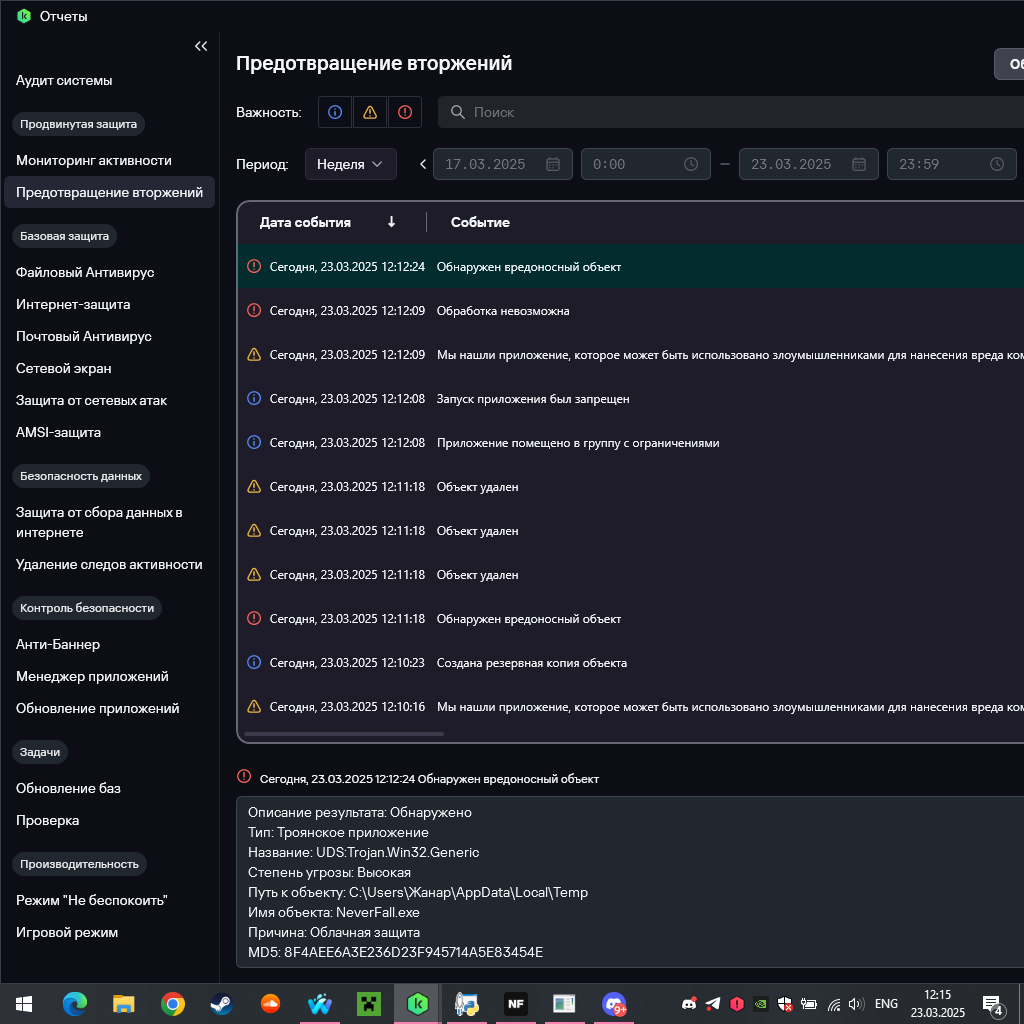
Task: Collapse the sidebar with the double-chevron icon
Action: (x=200, y=46)
